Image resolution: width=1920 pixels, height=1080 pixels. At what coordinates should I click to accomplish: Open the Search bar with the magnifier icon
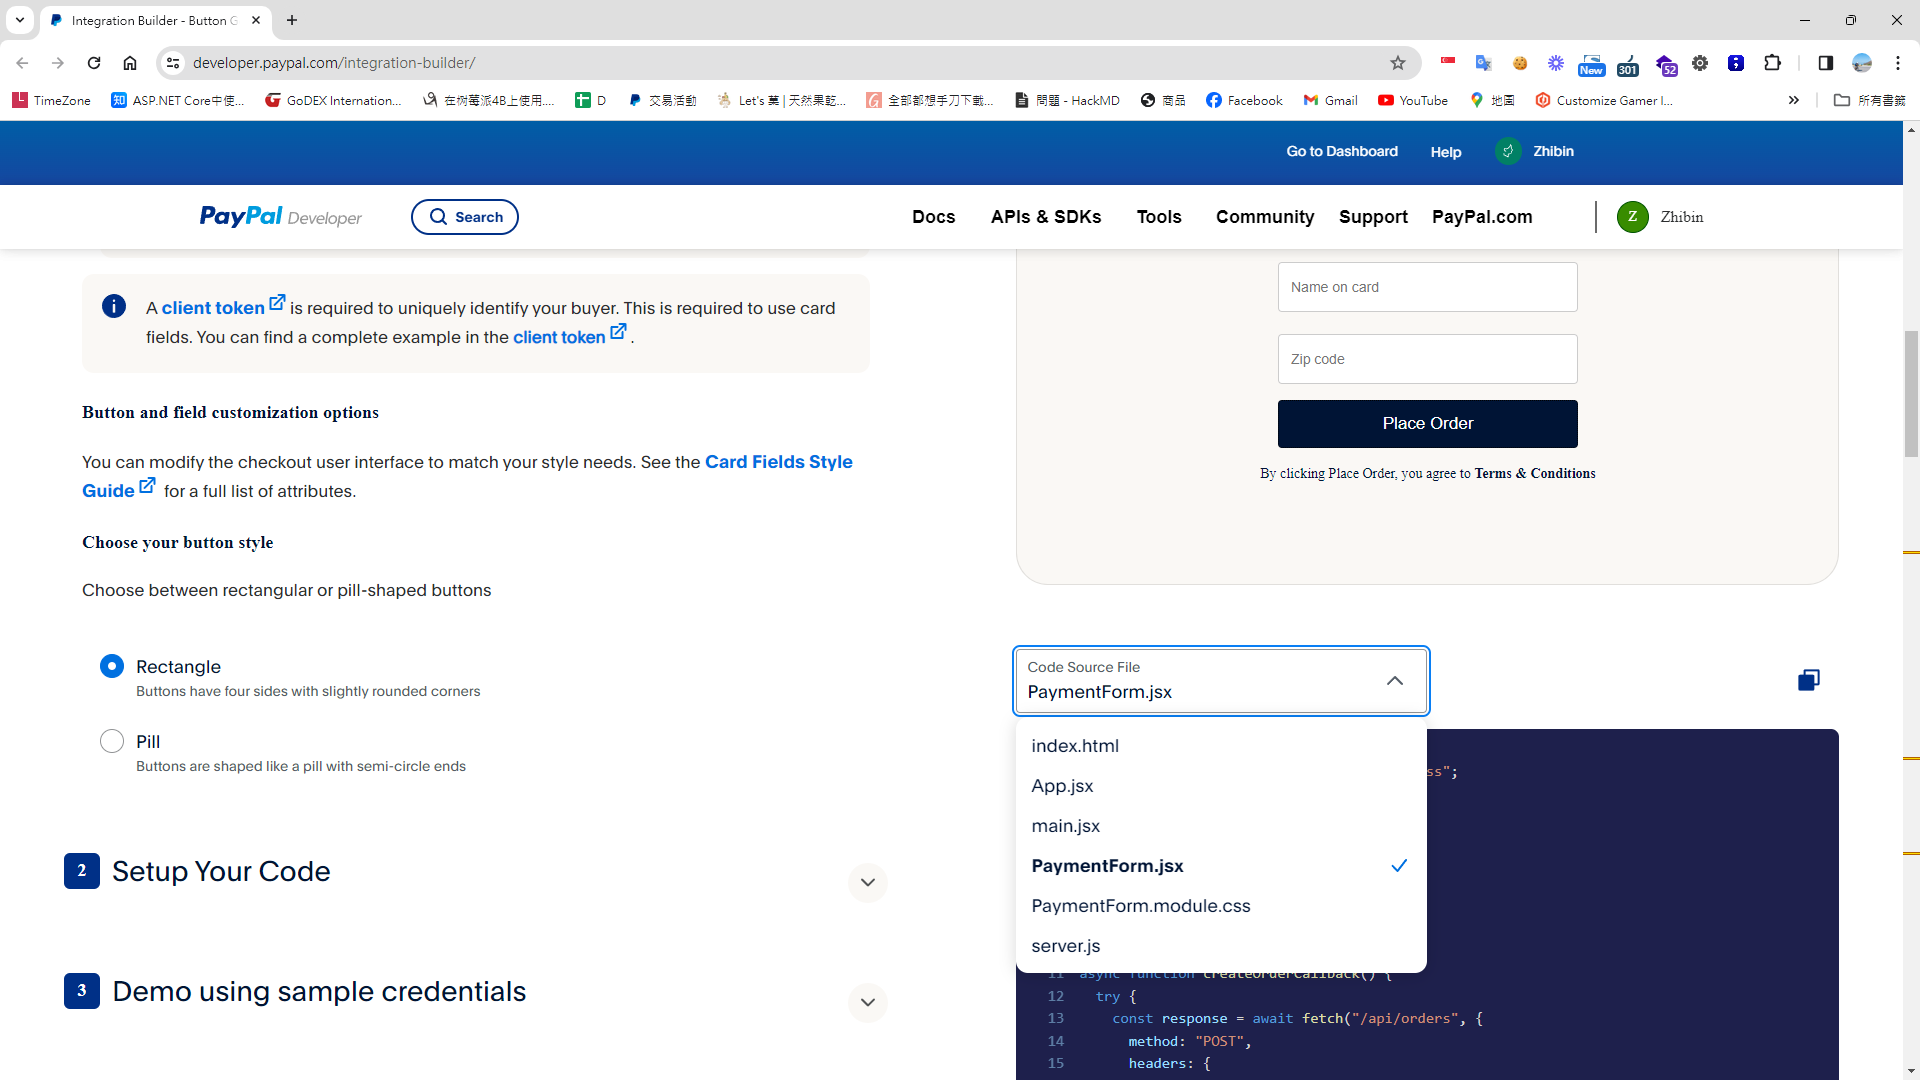click(464, 217)
